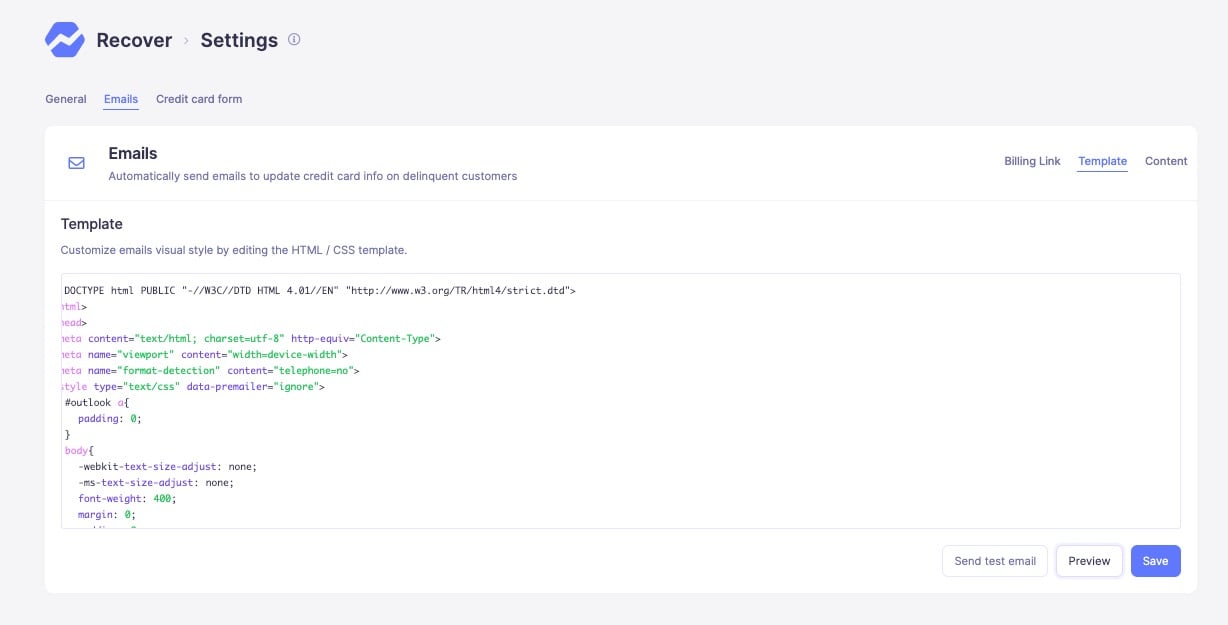
Task: Open the email Preview
Action: pyautogui.click(x=1089, y=561)
